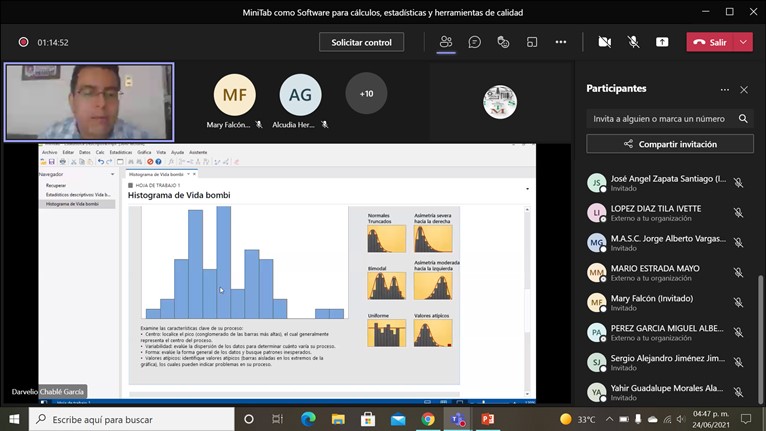Click the Solicitar control button
This screenshot has width=766, height=431.
coord(362,42)
